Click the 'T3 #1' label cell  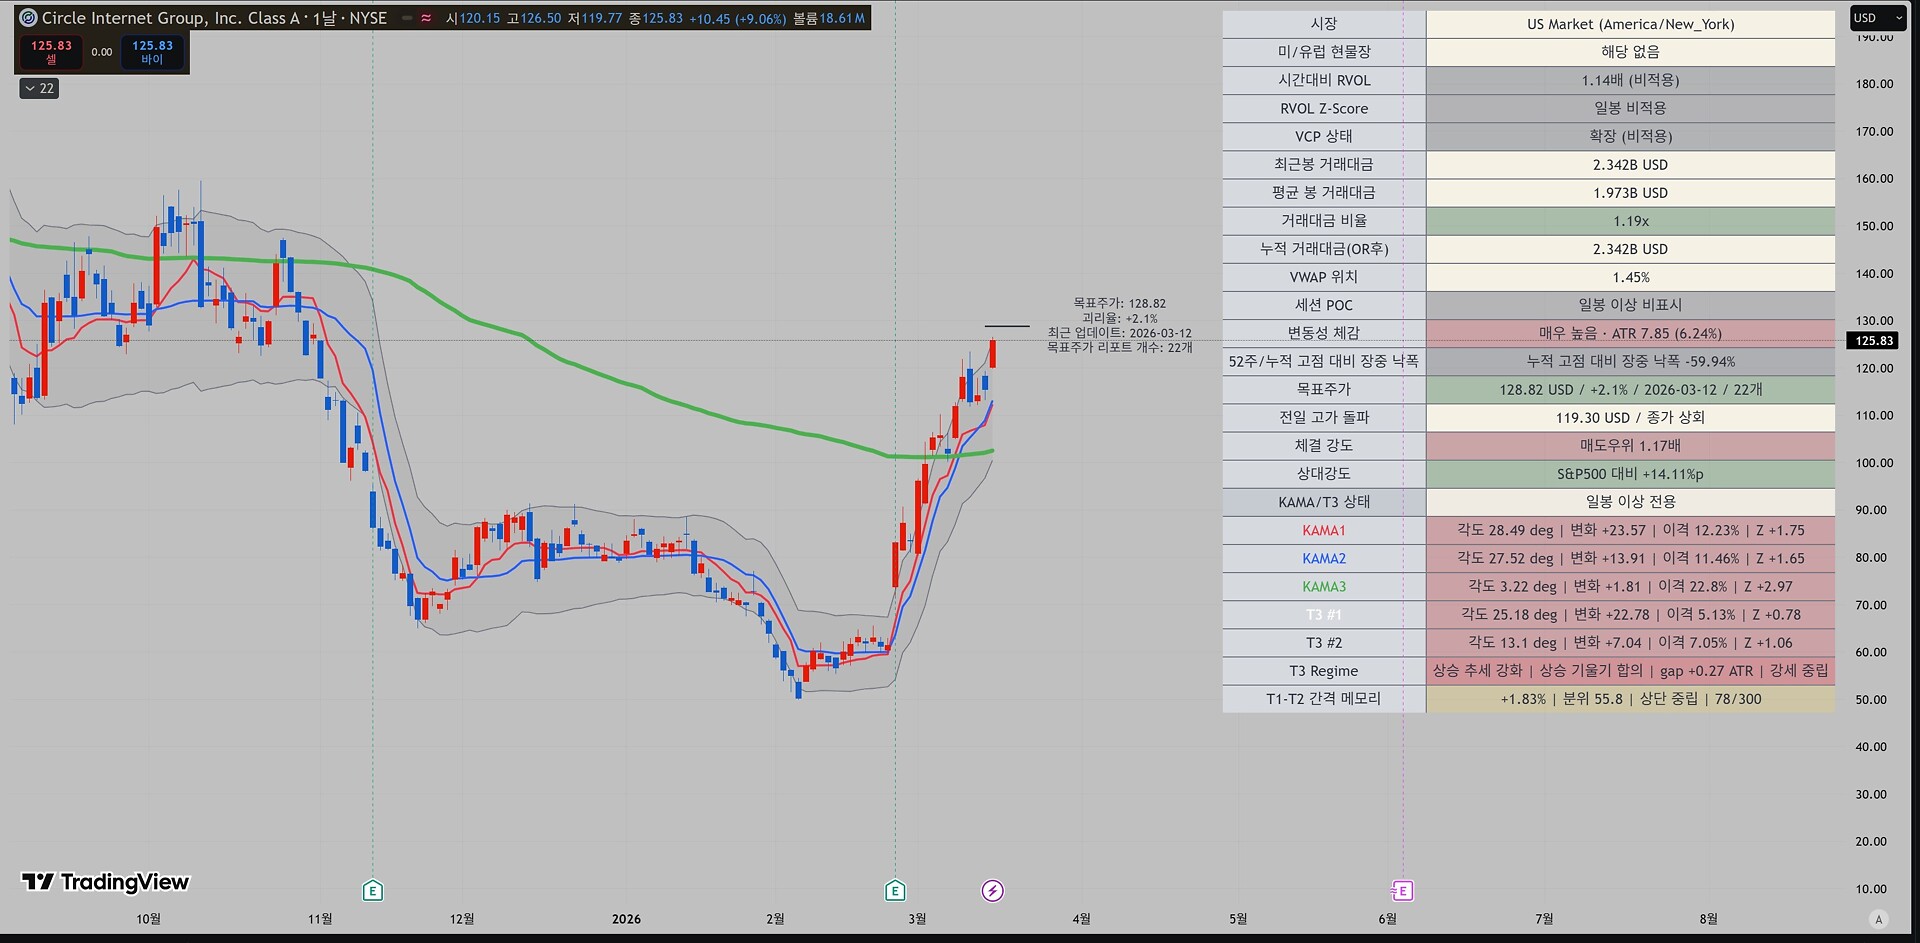[x=1323, y=614]
